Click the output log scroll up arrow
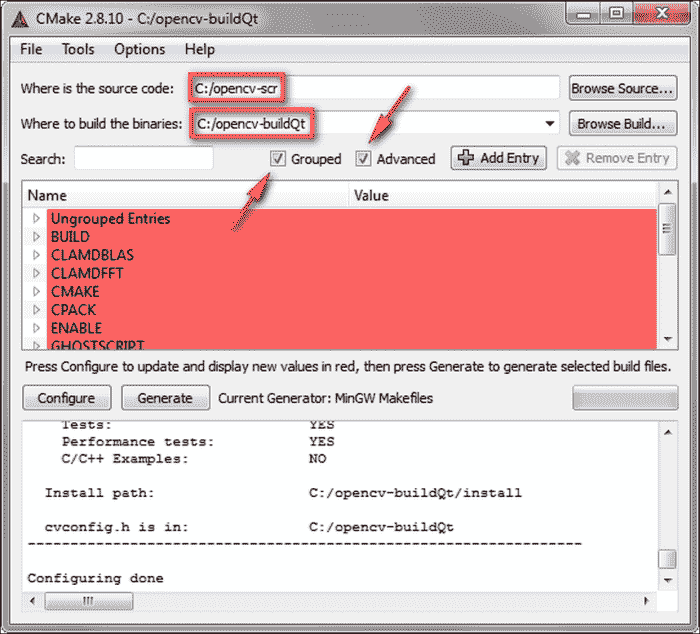This screenshot has height=634, width=700. click(668, 432)
